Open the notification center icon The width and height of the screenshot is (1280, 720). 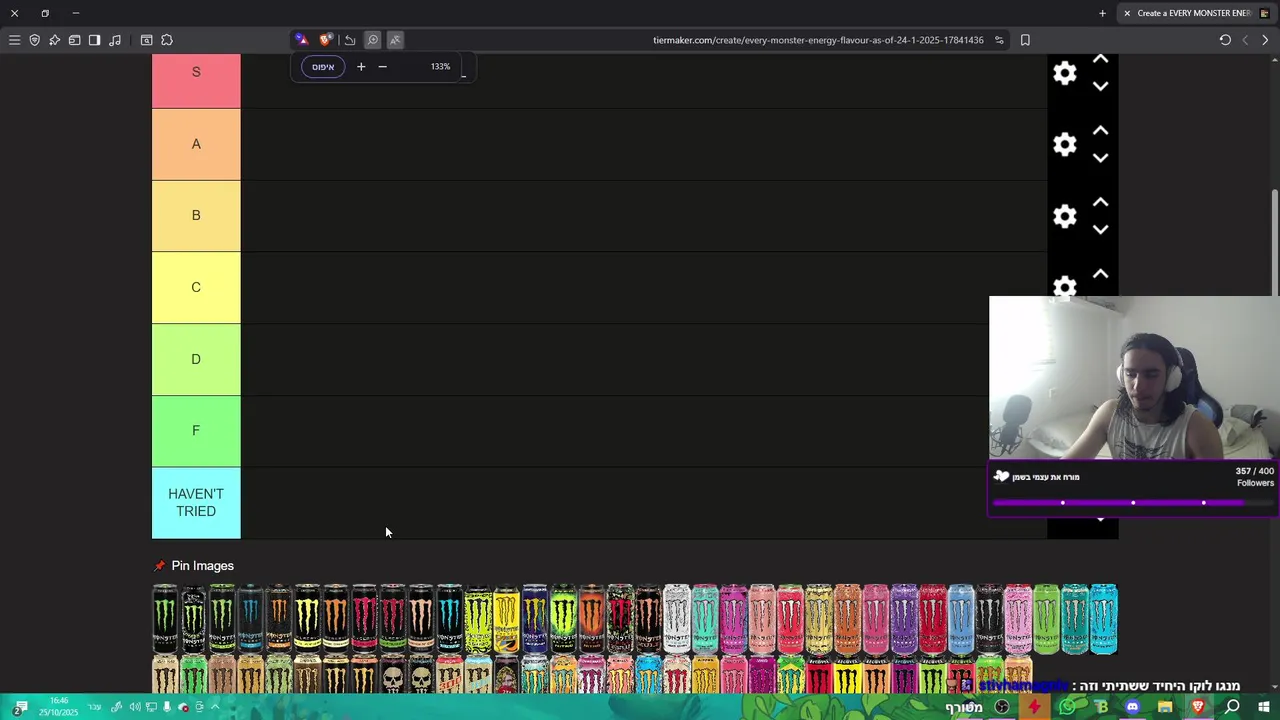[x=20, y=707]
